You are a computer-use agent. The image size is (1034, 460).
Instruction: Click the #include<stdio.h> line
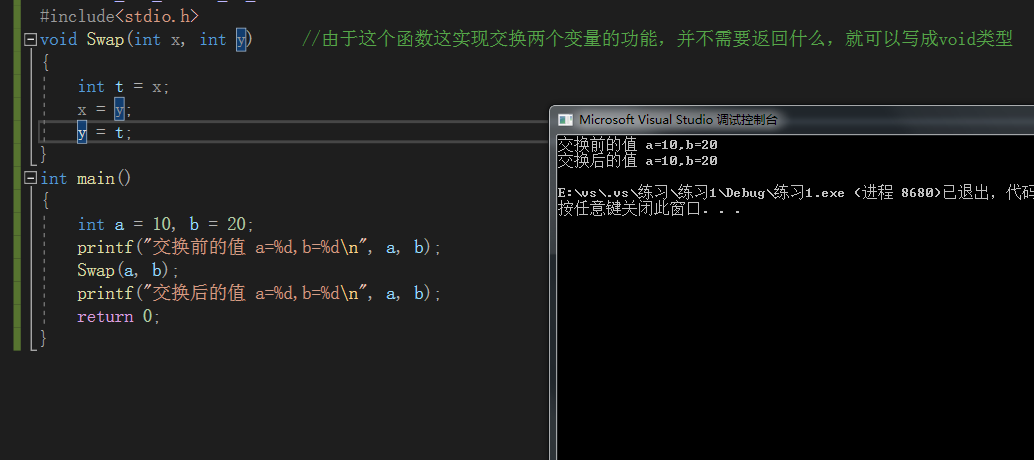pos(119,15)
